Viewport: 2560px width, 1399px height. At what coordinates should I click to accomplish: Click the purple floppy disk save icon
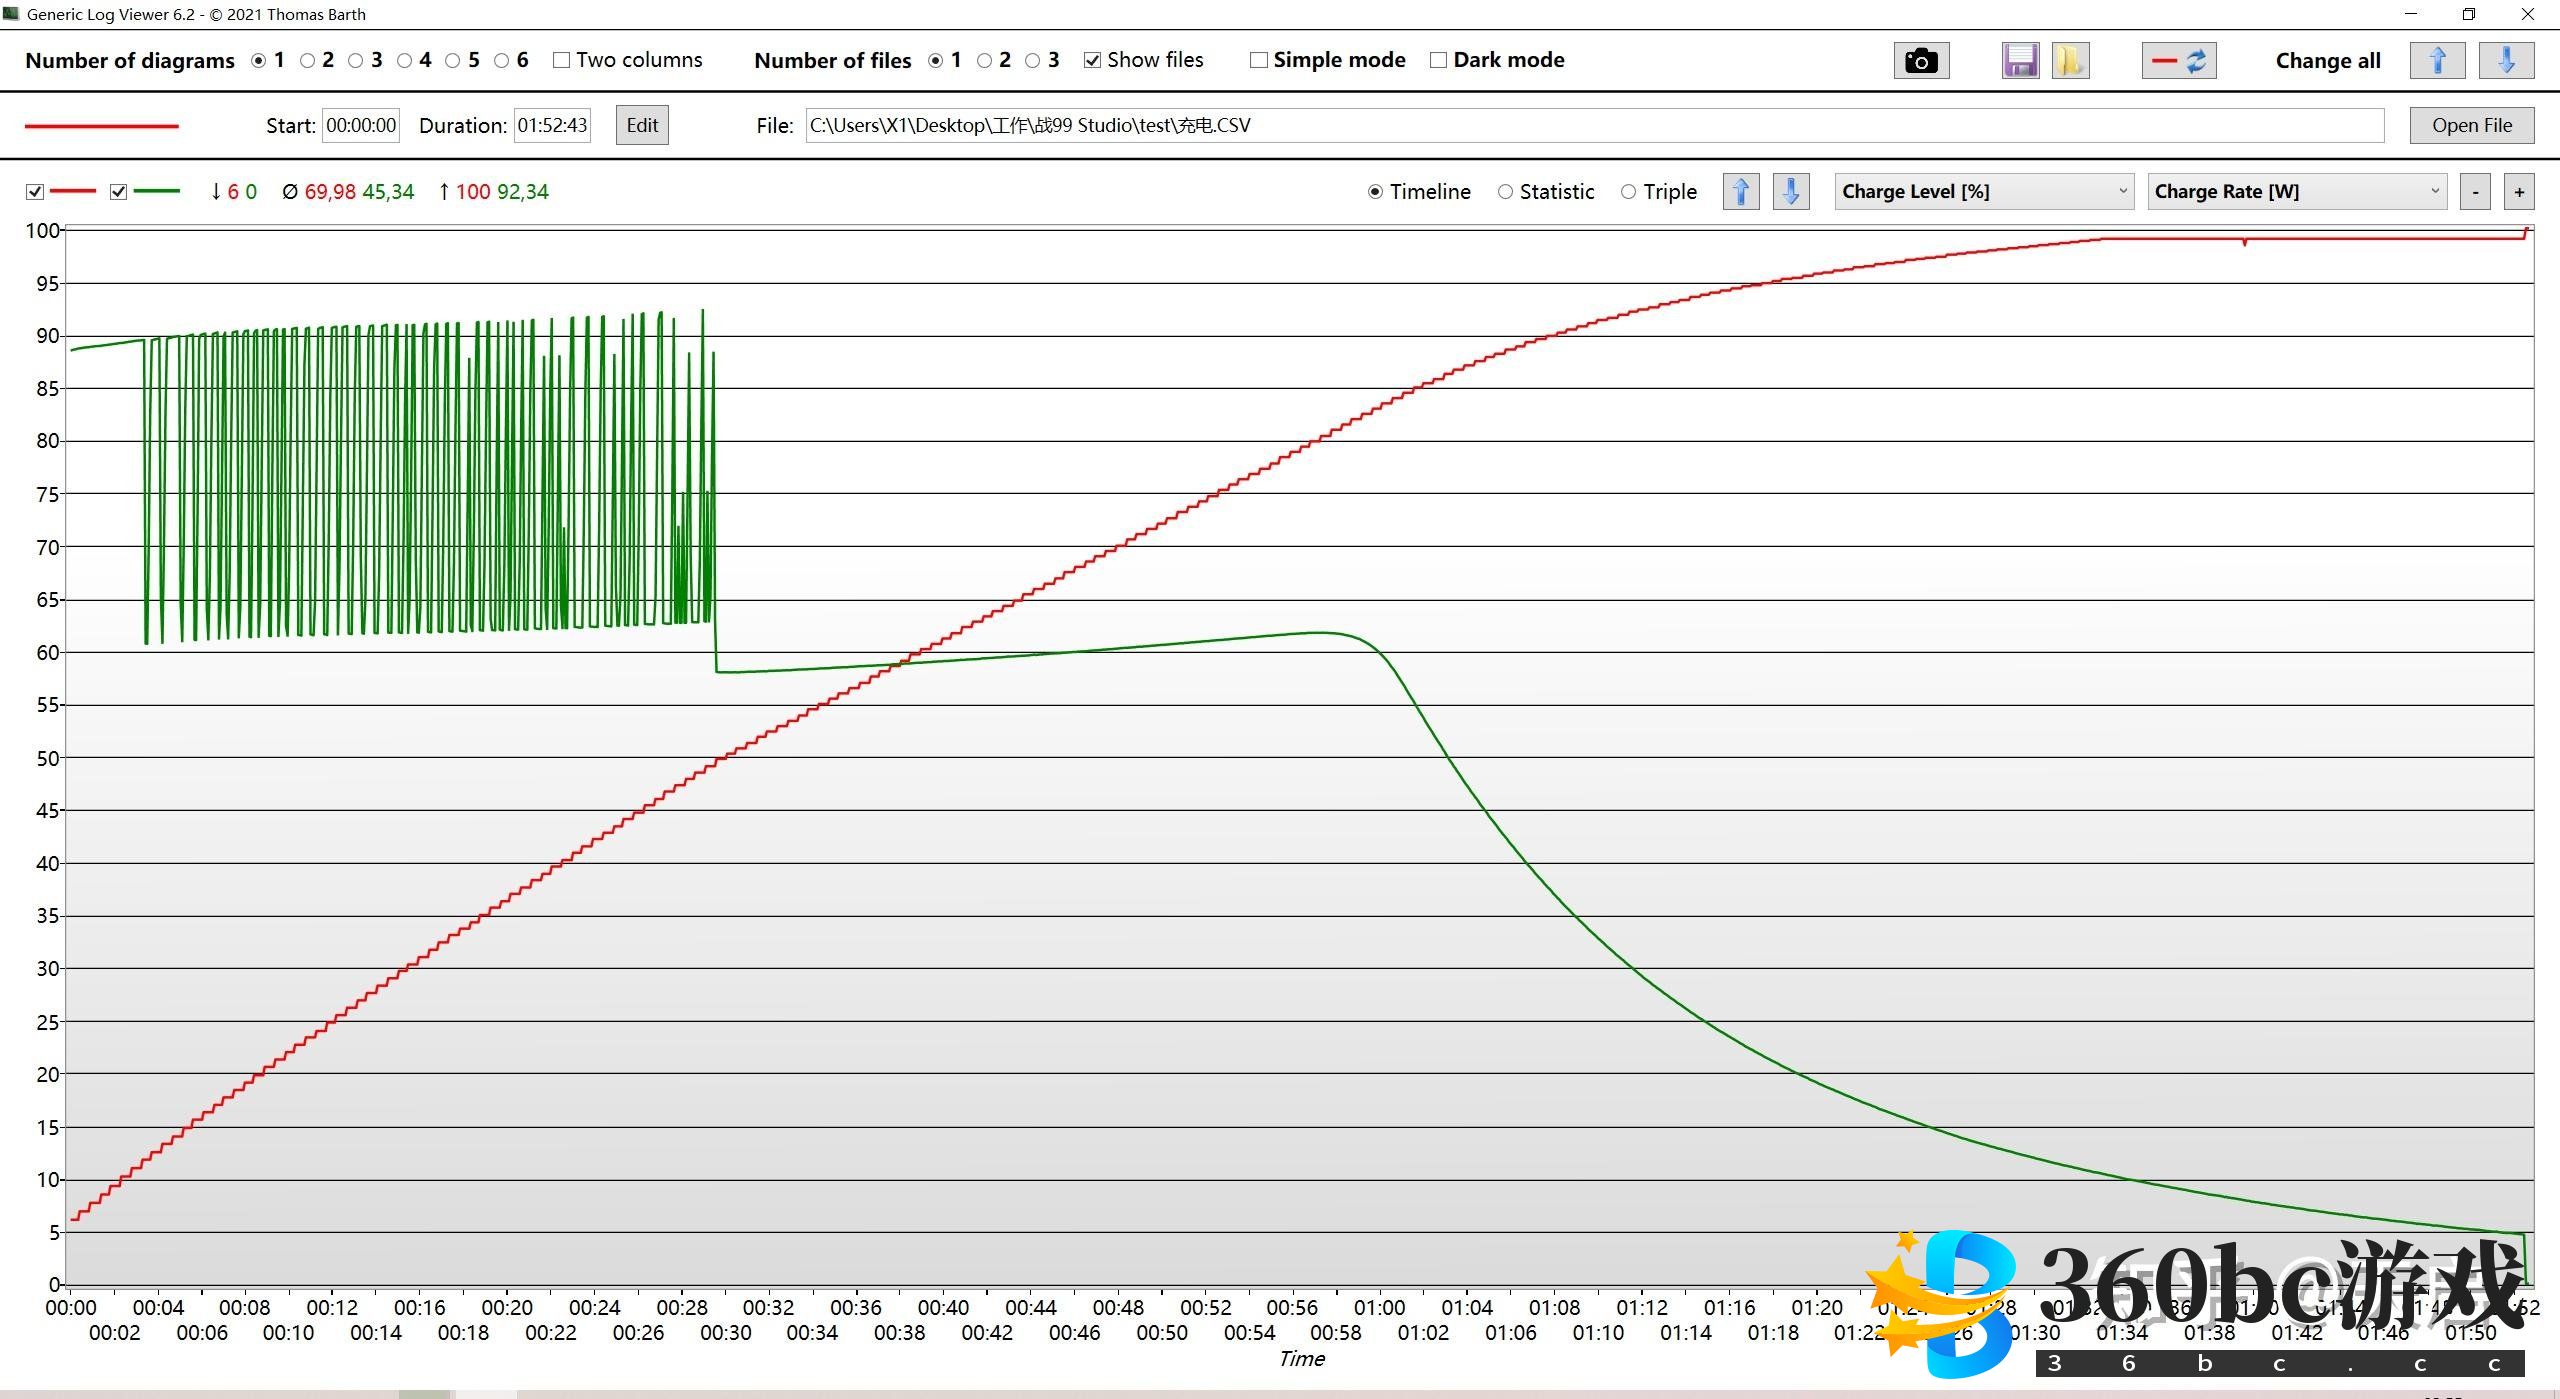coord(2020,61)
